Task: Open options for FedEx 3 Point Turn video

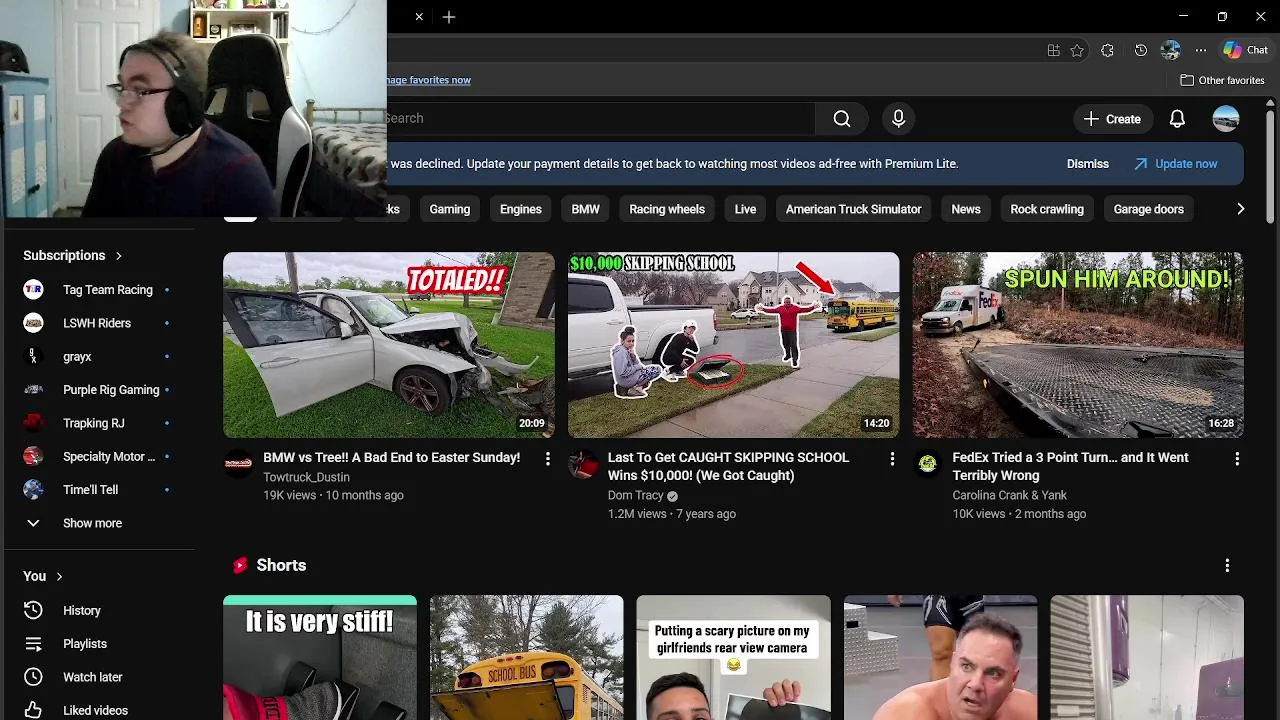Action: 1237,458
